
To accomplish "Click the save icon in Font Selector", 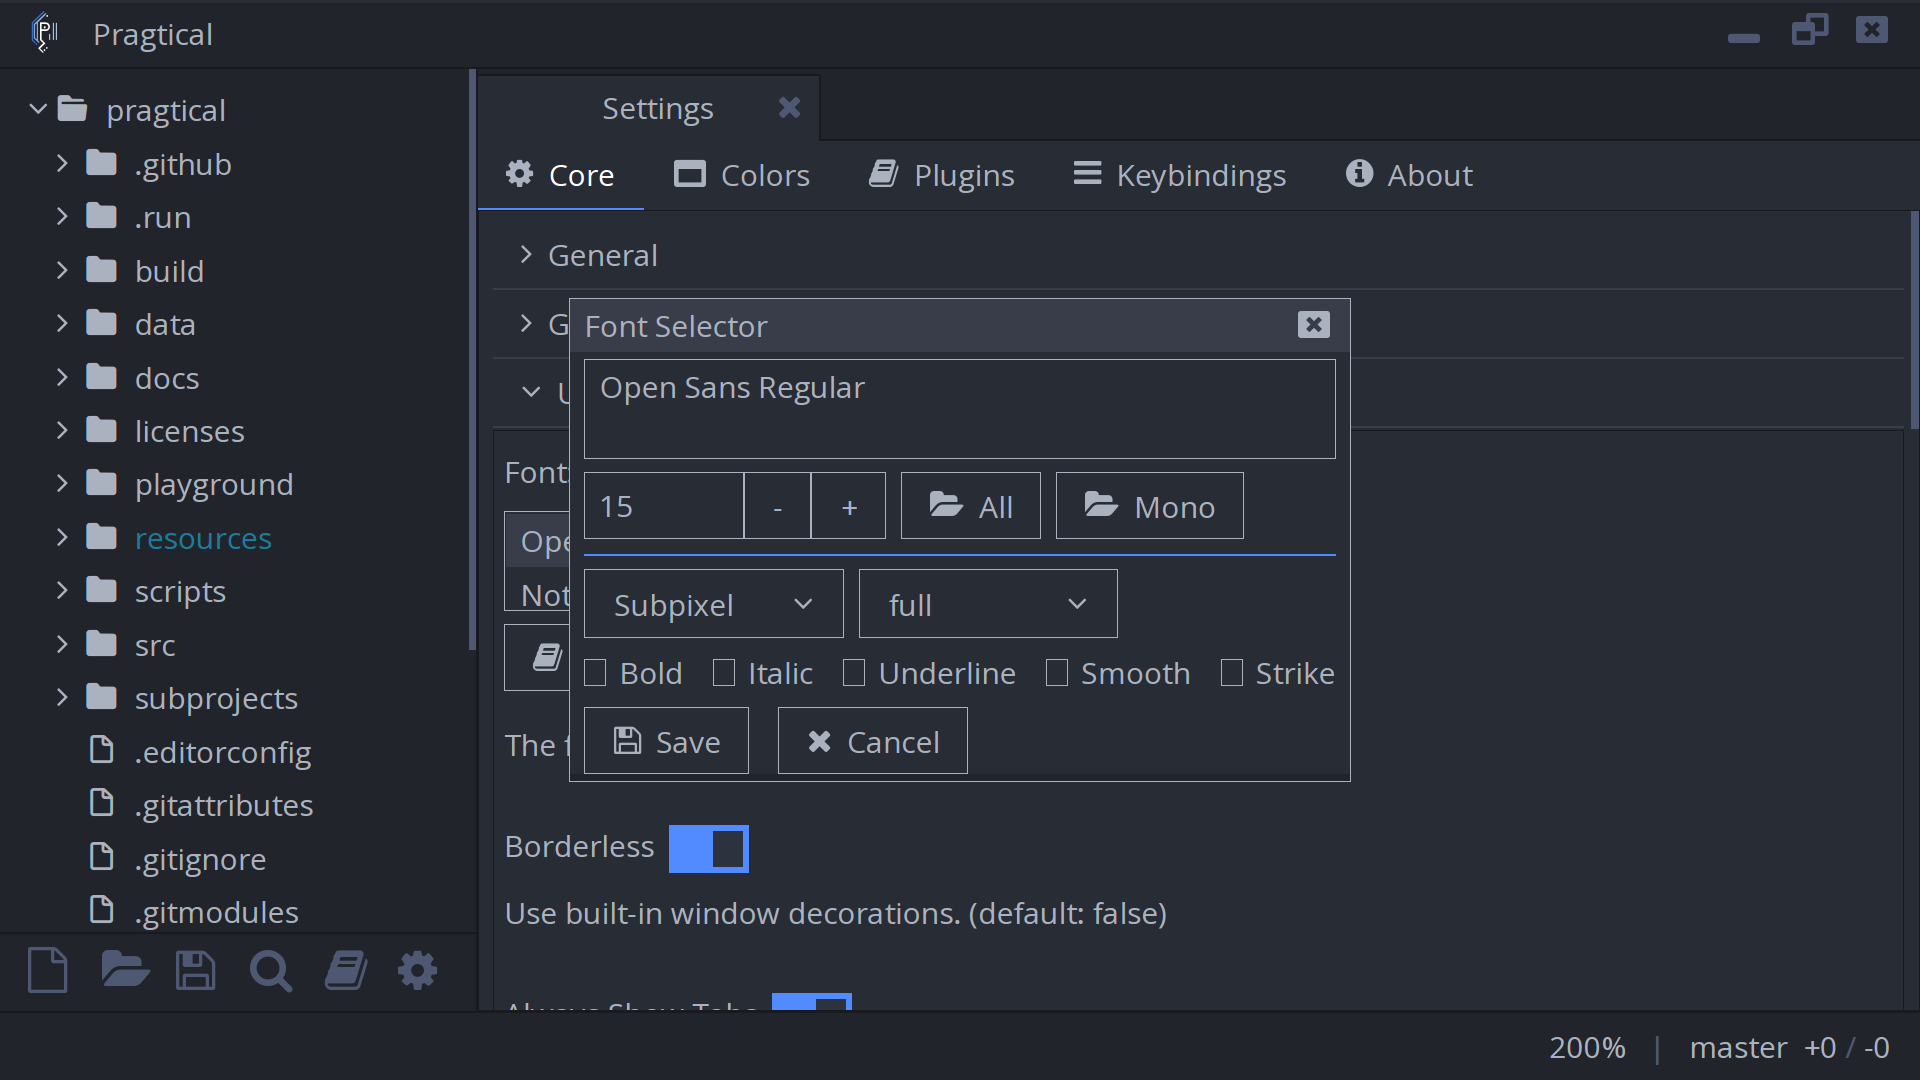I will tap(628, 741).
